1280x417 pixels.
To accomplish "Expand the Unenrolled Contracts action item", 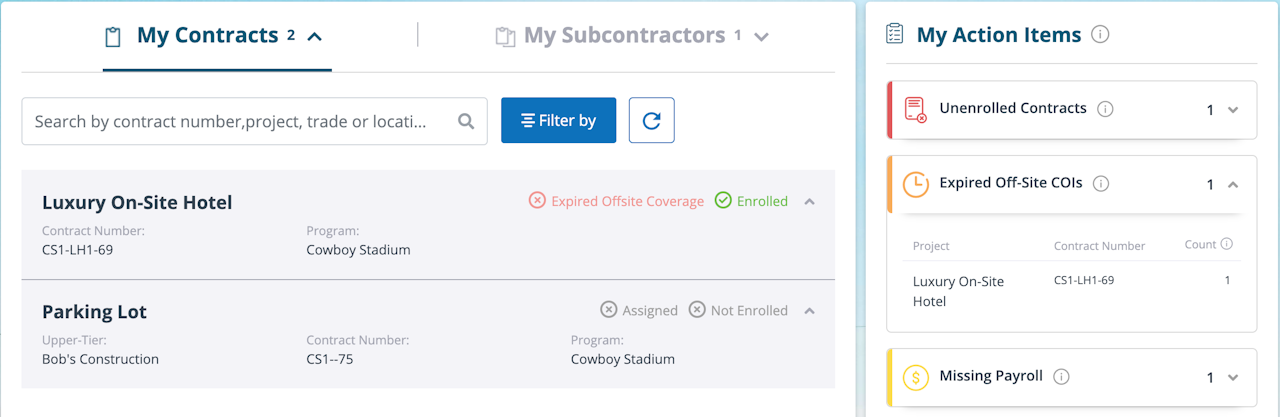I will 1233,110.
